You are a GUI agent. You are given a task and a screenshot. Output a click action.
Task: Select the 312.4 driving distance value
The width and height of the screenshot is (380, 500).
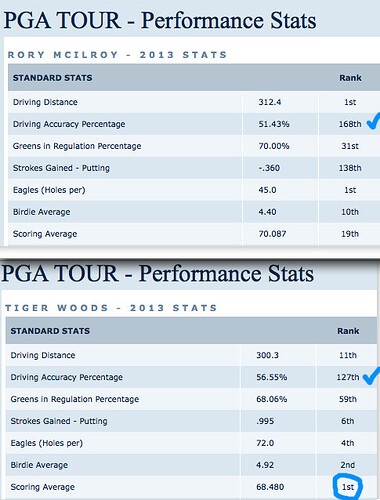[x=270, y=102]
